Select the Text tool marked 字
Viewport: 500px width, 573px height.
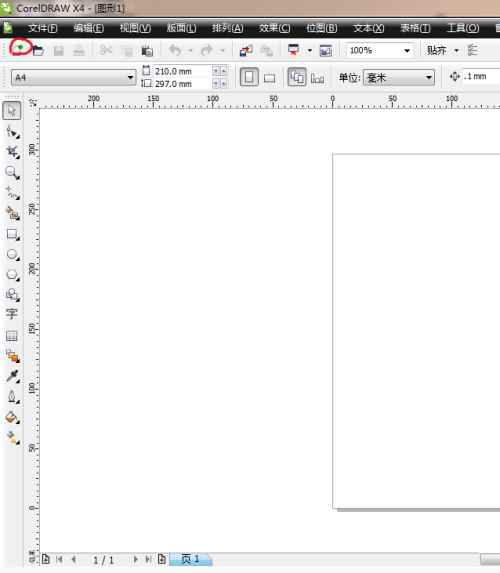coord(11,314)
